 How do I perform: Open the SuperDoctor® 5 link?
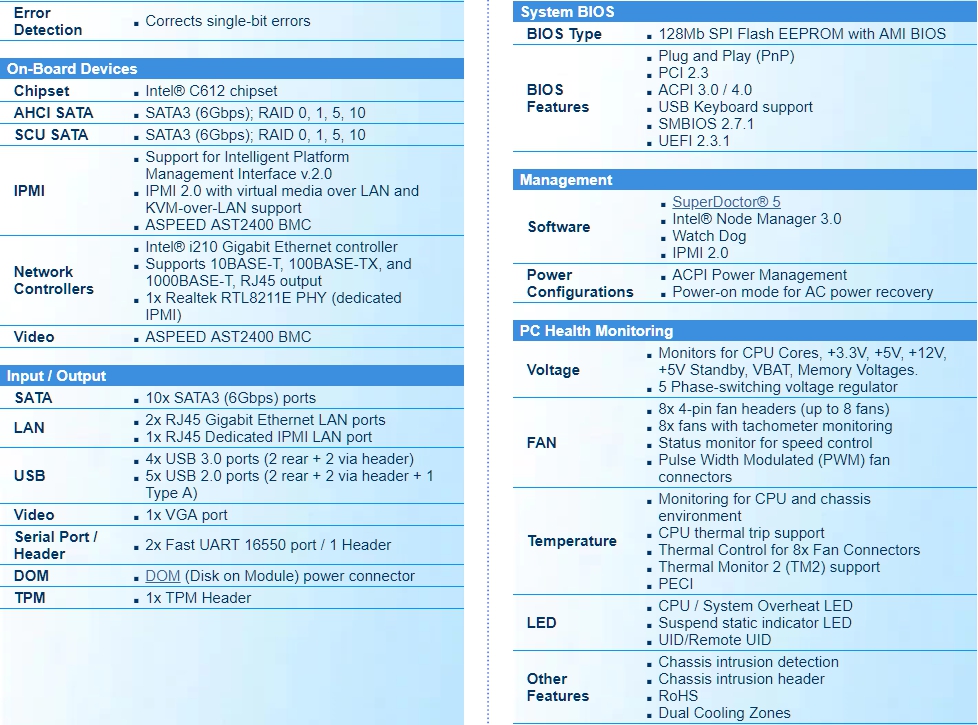click(x=726, y=202)
